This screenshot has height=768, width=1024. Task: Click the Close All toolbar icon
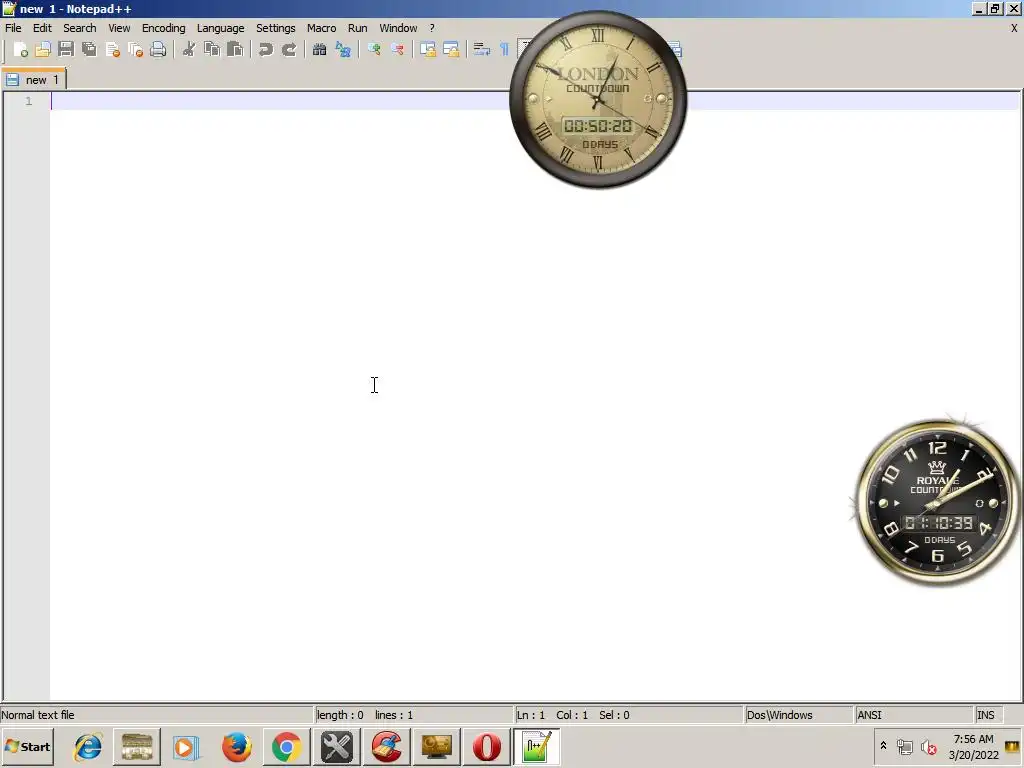135,50
